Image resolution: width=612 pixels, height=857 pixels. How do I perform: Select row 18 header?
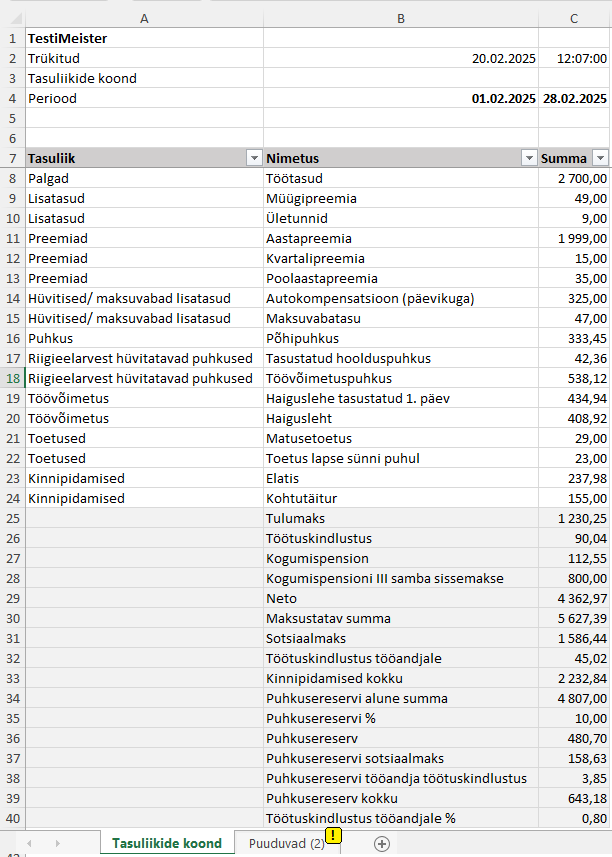12,378
